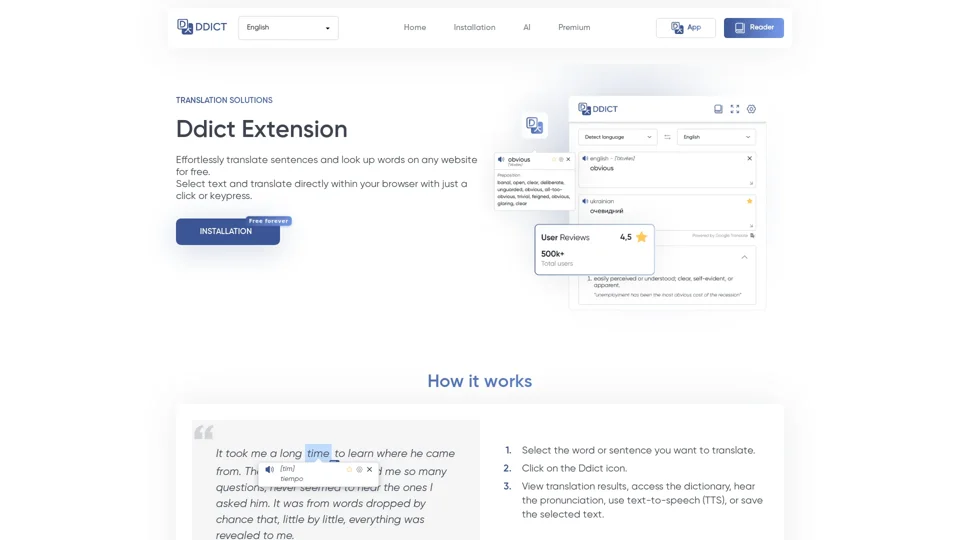Open the settings gear in the DDICT panel

[751, 109]
